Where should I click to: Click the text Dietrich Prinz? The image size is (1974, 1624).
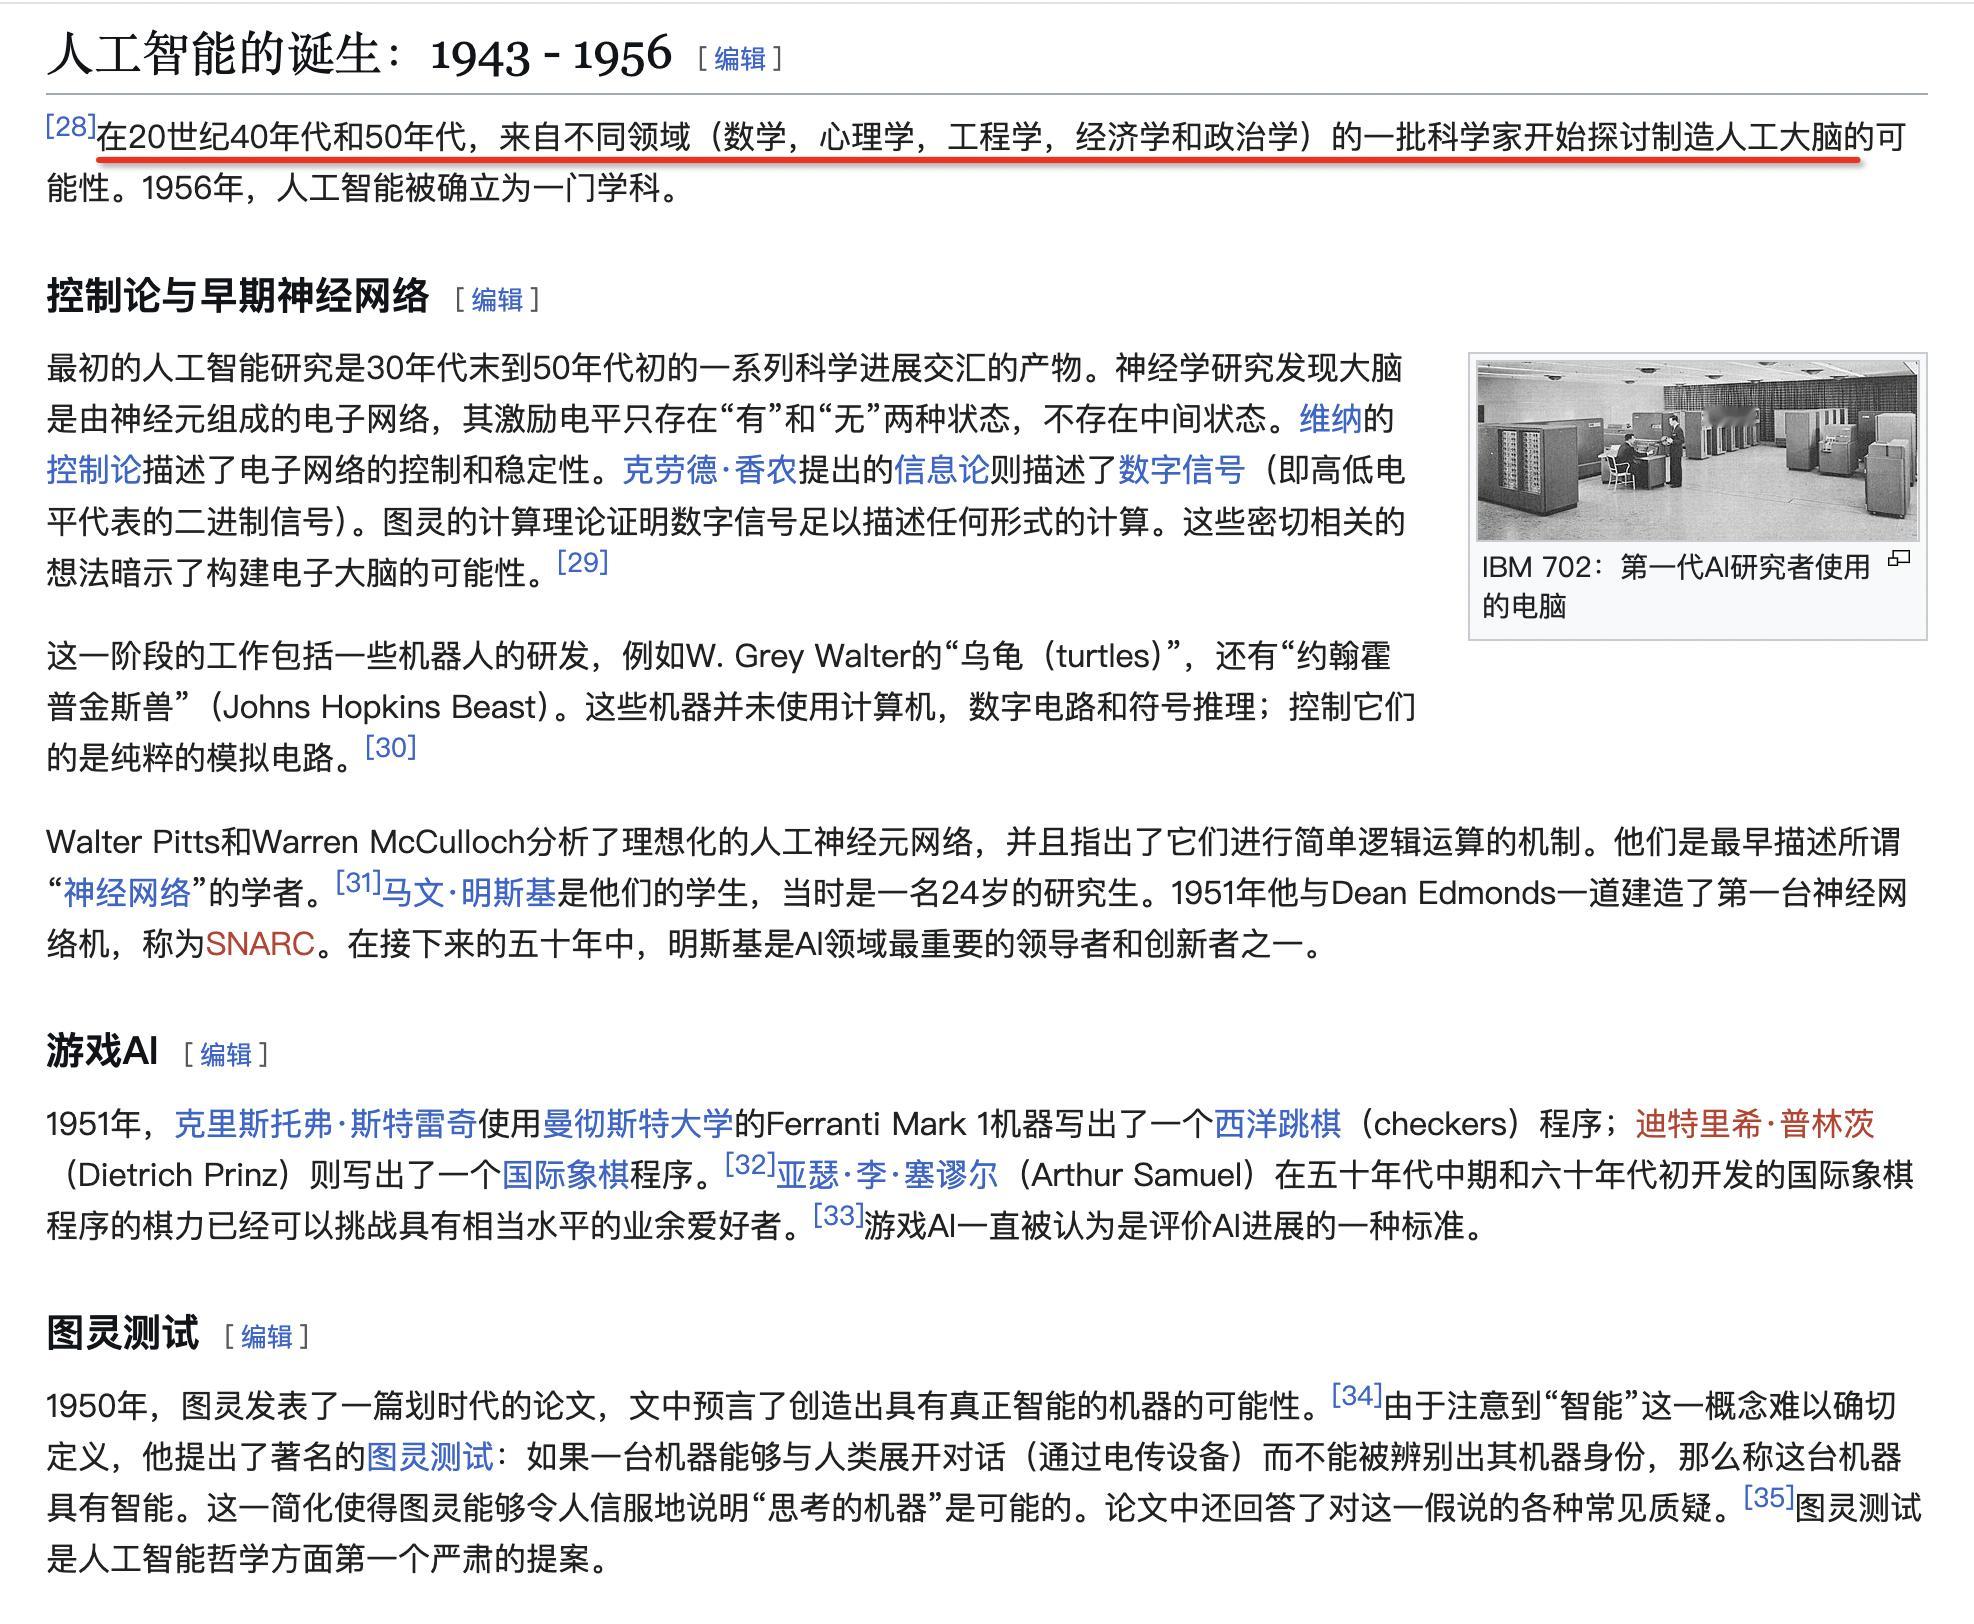(x=177, y=1175)
